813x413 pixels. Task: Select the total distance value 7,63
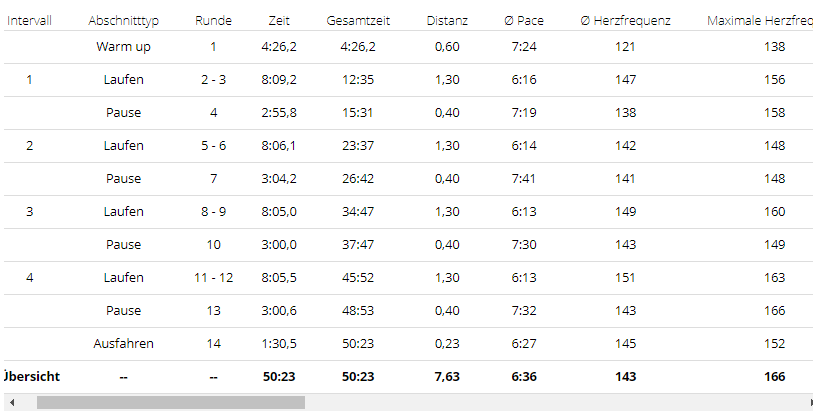447,377
